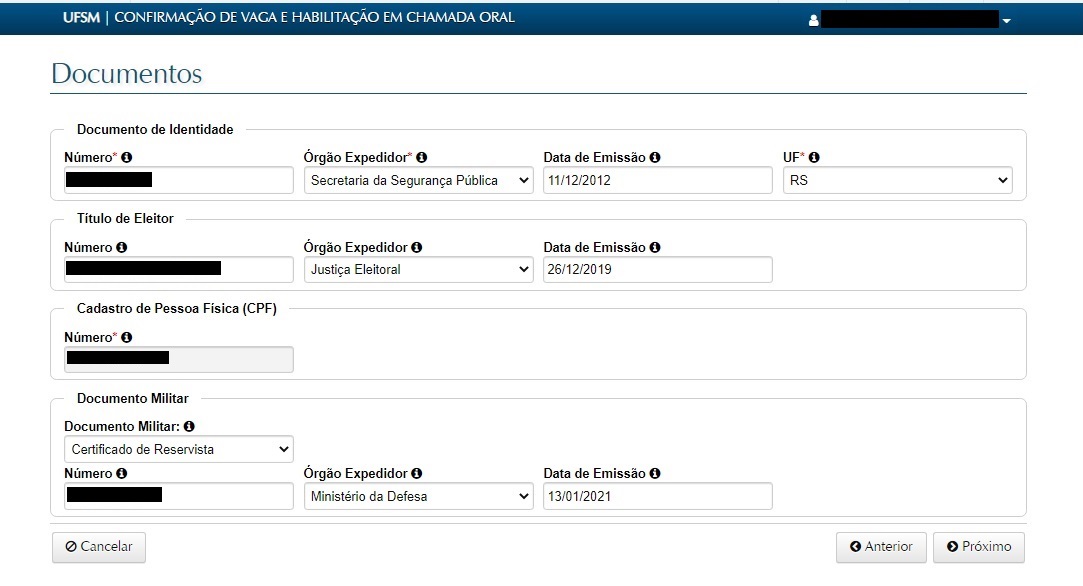The height and width of the screenshot is (586, 1083).
Task: Click info icon beside identity Órgão Expedidor
Action: click(x=422, y=158)
